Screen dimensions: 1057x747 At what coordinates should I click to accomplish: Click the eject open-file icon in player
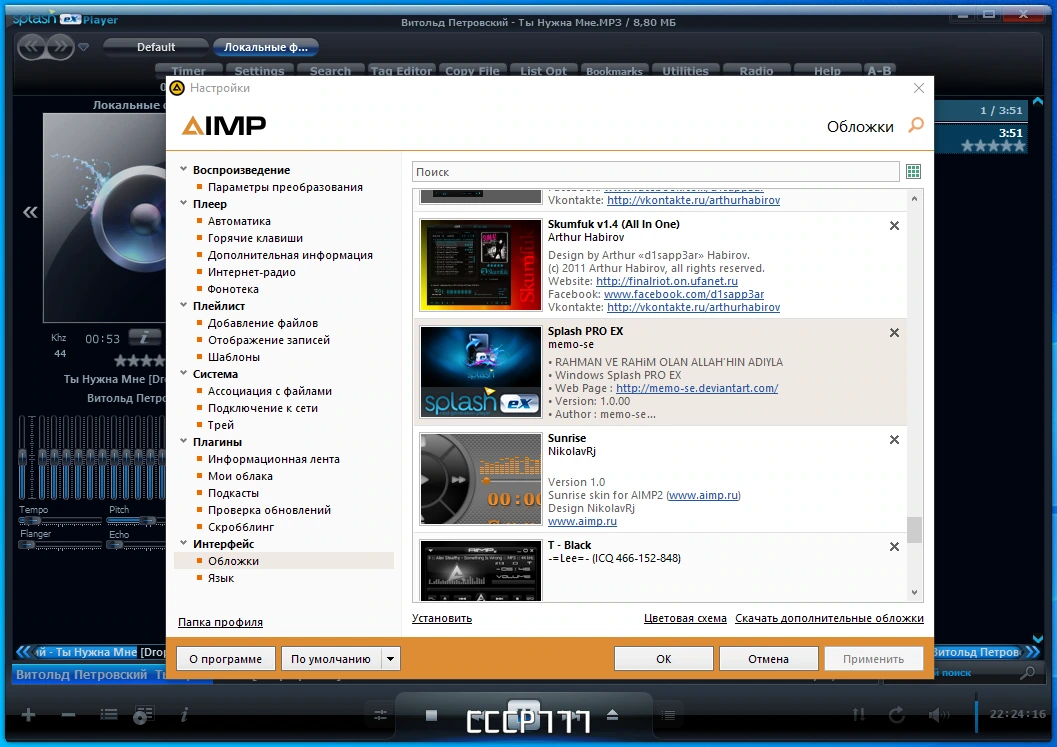[612, 715]
